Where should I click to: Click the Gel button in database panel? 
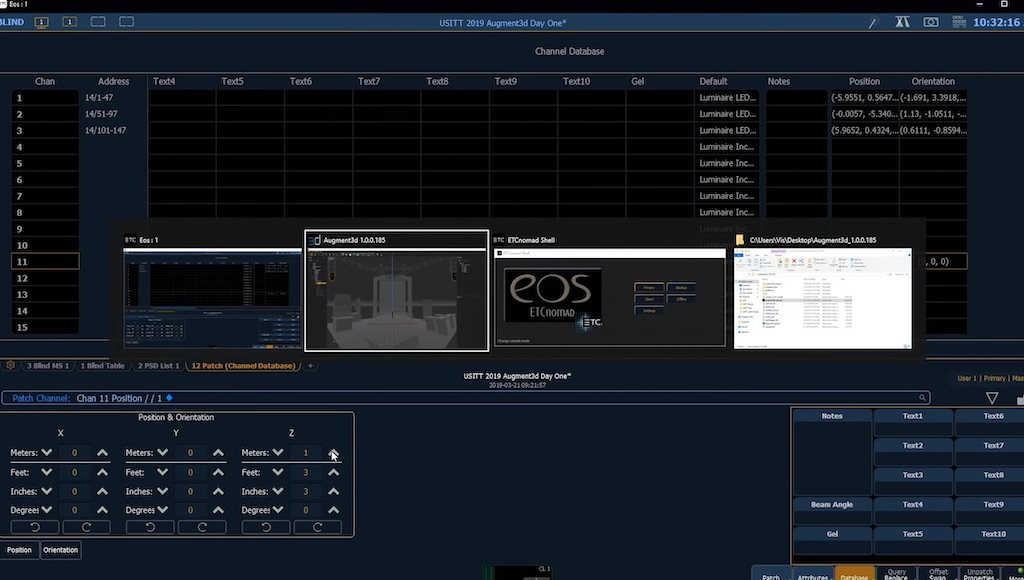point(831,534)
